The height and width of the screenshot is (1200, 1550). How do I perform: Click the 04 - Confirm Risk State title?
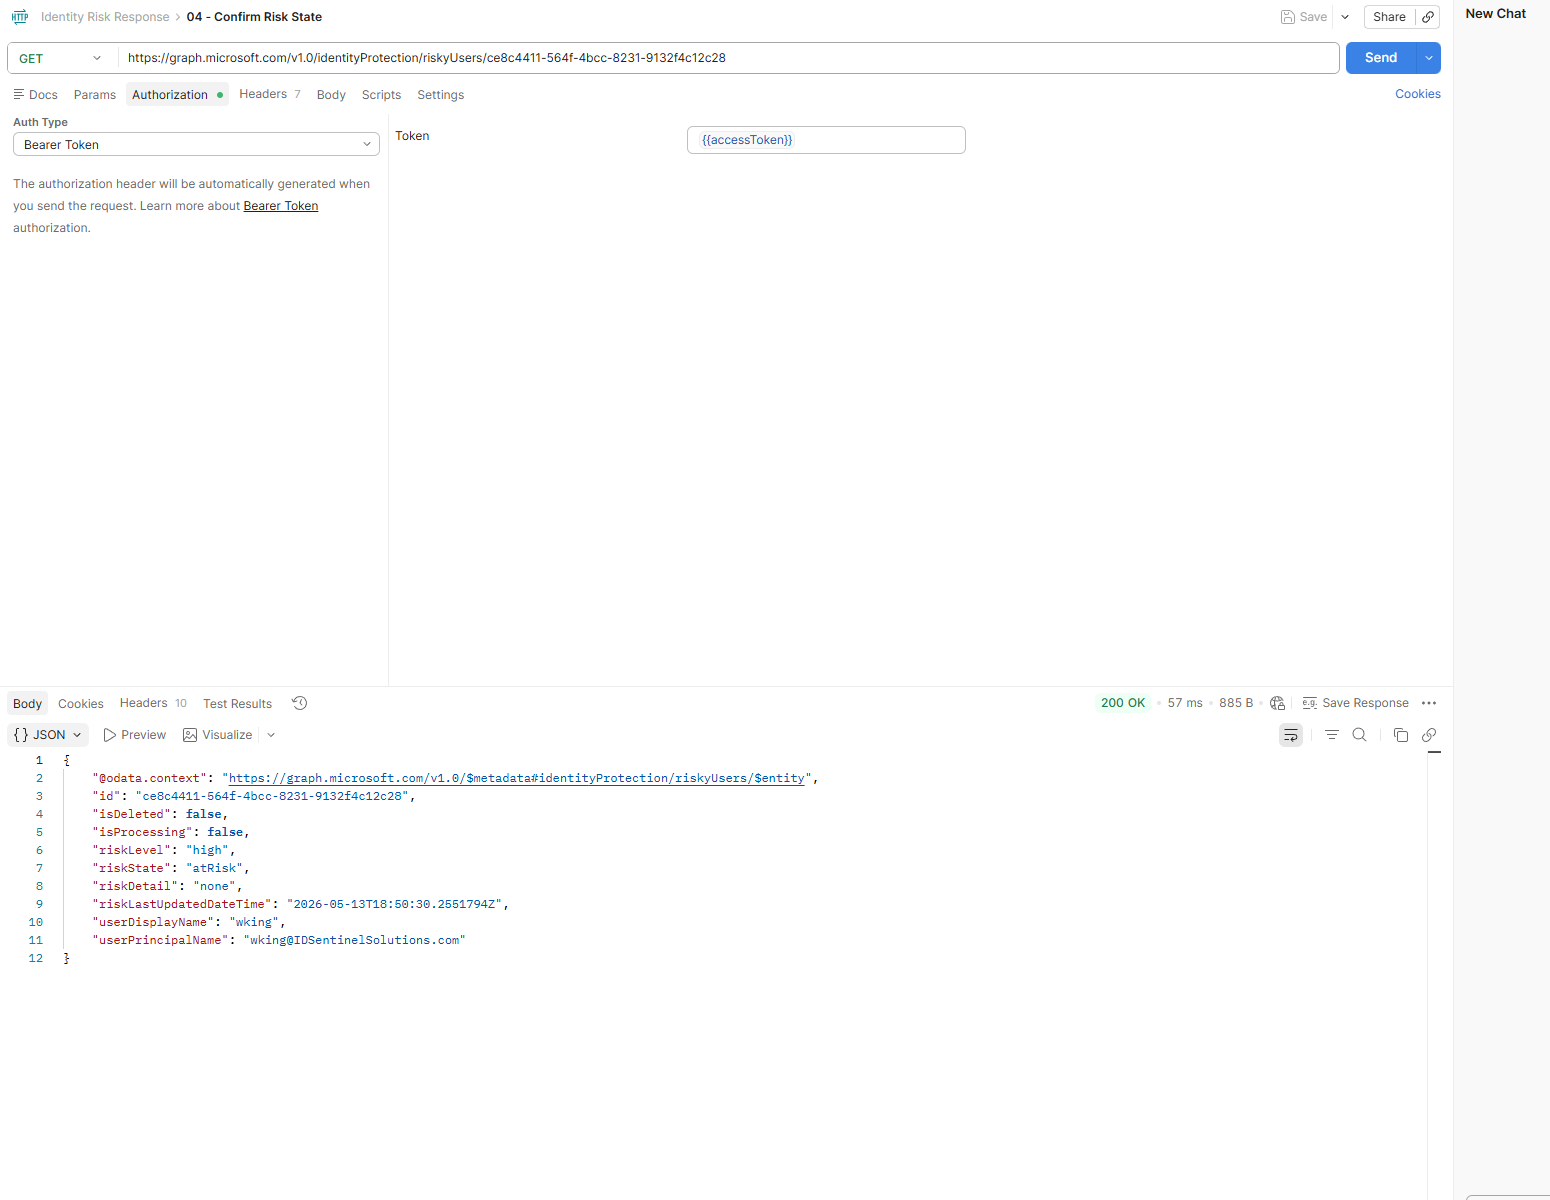tap(254, 17)
